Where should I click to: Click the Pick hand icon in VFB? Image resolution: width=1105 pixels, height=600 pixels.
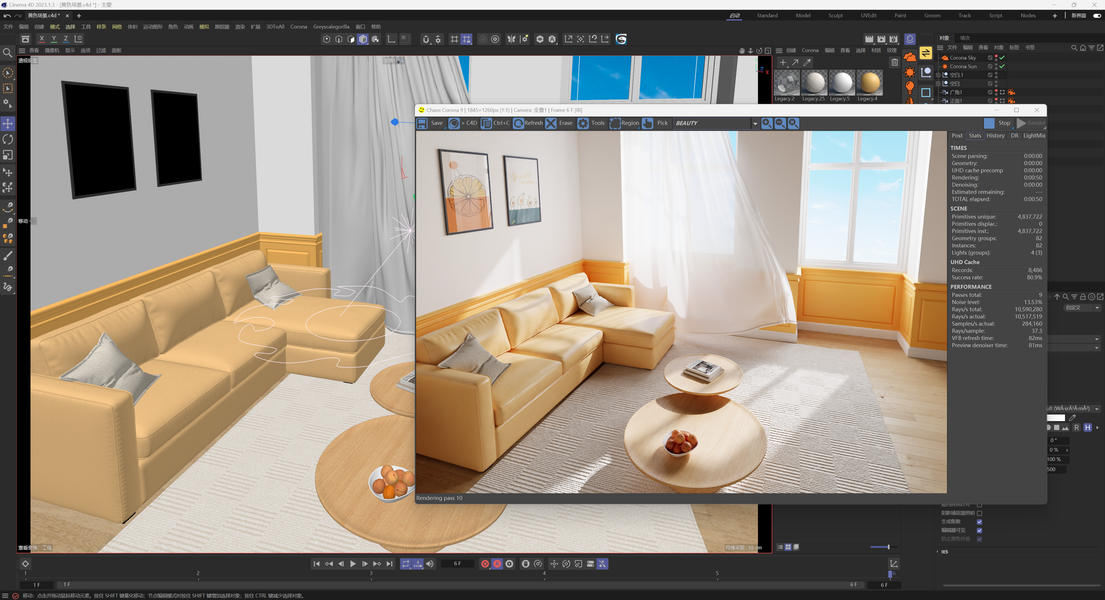647,123
